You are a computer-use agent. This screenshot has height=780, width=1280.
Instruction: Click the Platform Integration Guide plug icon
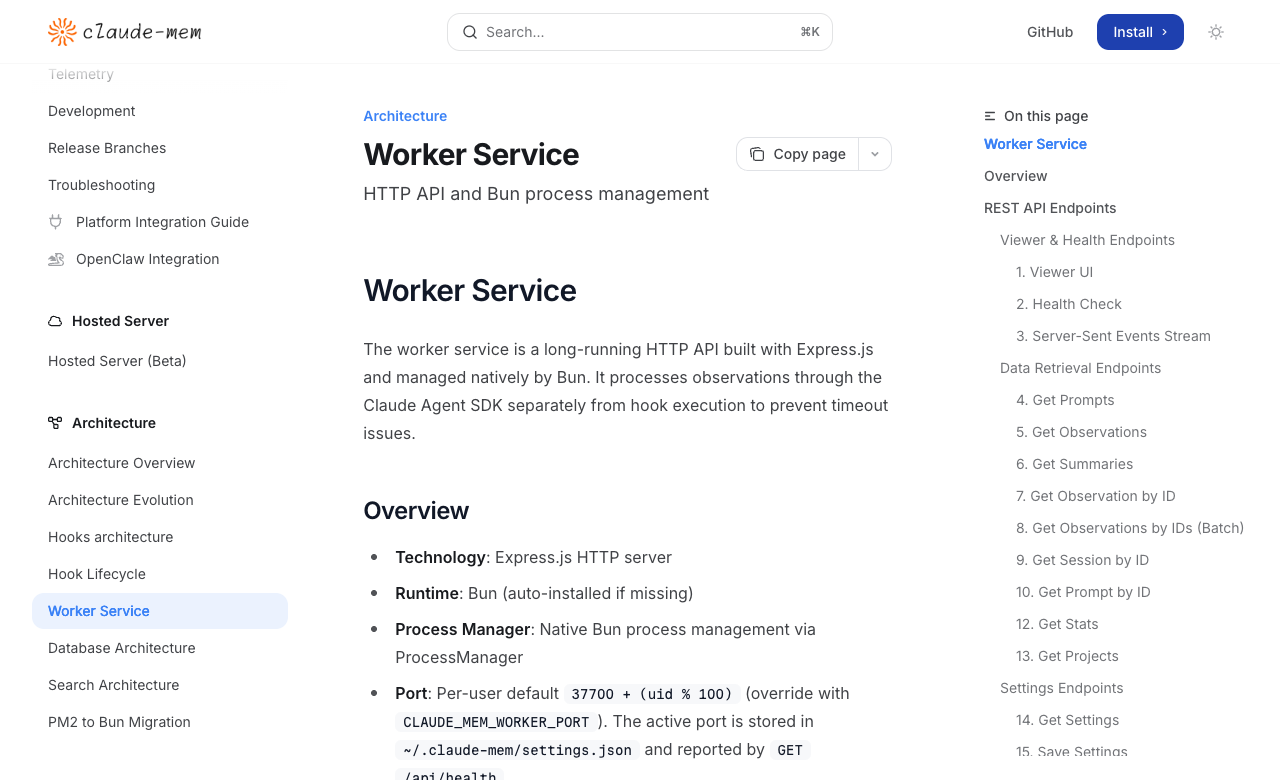point(56,222)
